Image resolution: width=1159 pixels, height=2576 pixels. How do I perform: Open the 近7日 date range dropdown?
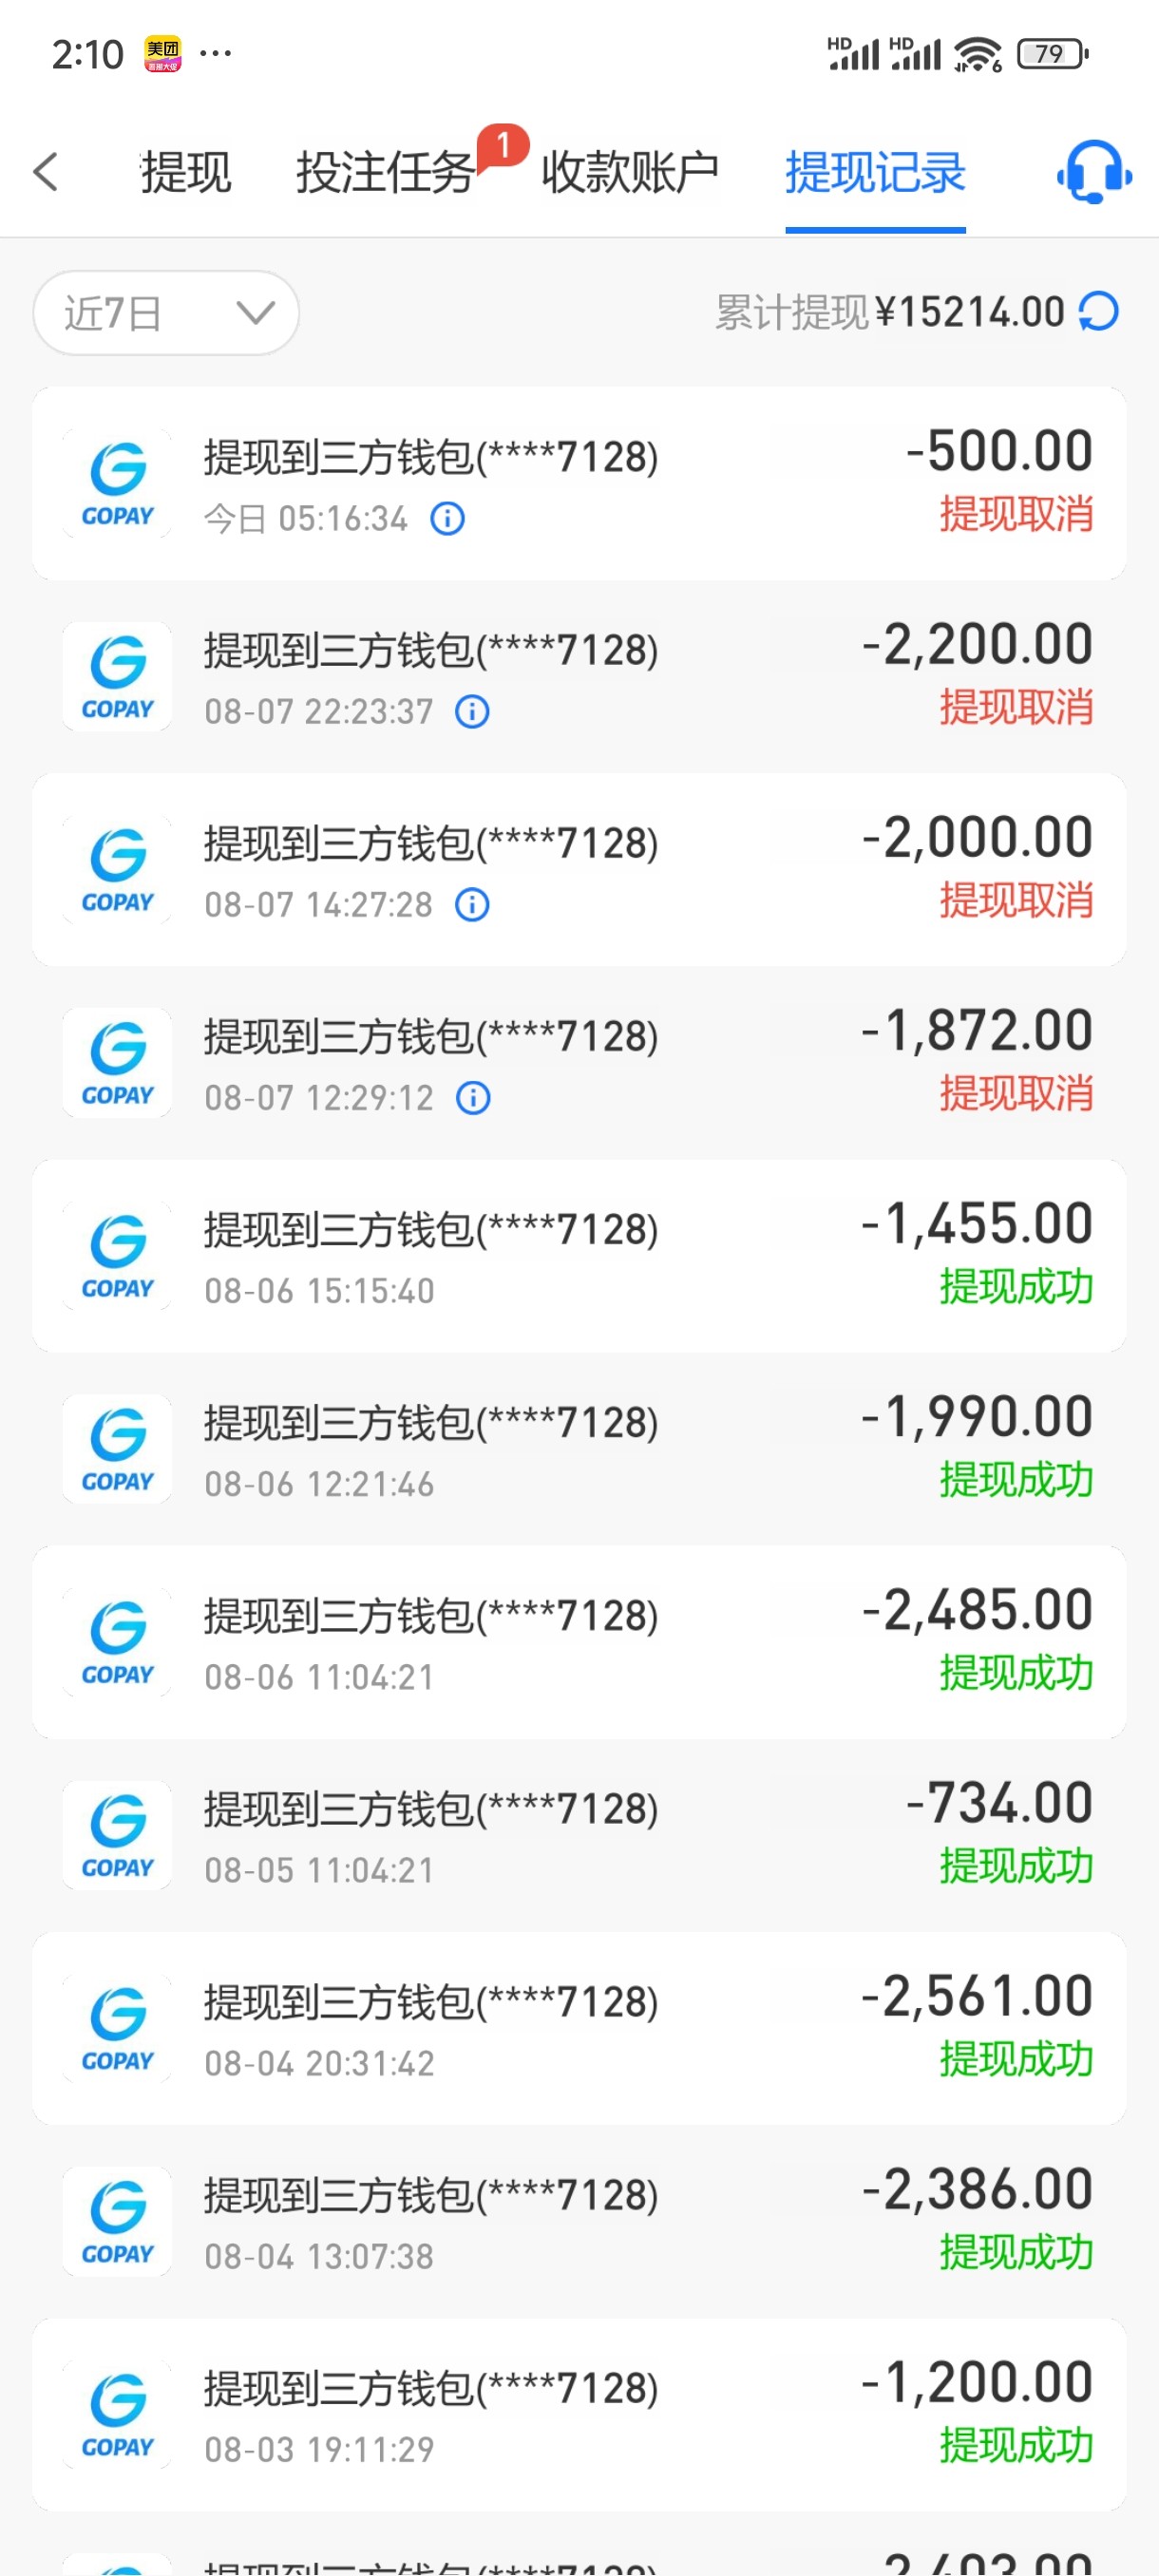click(x=166, y=313)
